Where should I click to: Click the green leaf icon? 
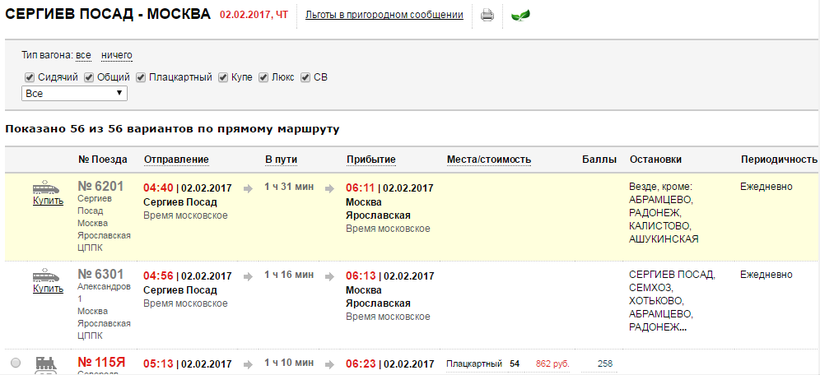(x=520, y=16)
